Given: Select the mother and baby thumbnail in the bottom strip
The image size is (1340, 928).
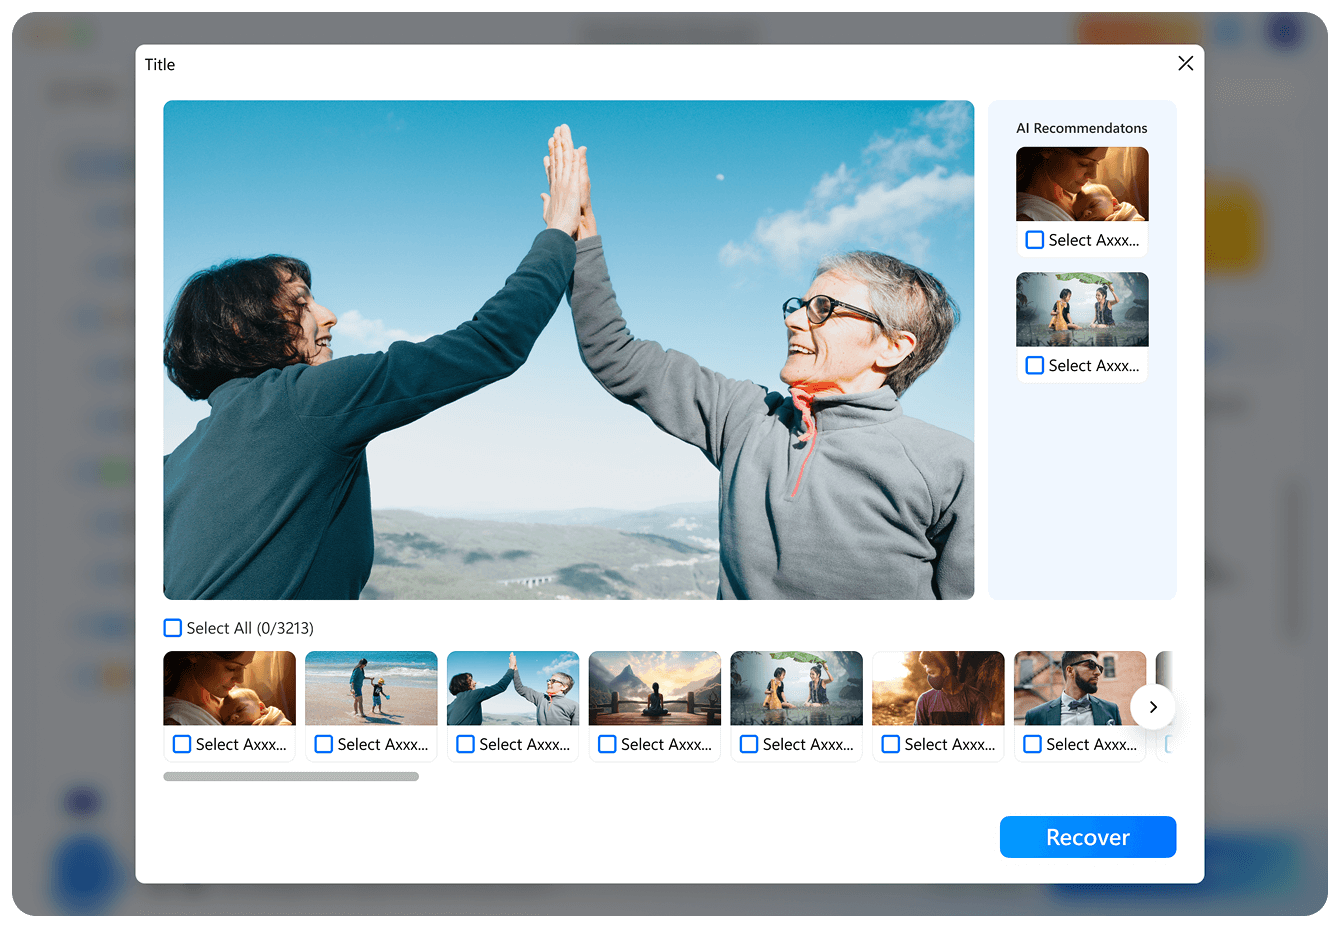Looking at the screenshot, I should (230, 688).
